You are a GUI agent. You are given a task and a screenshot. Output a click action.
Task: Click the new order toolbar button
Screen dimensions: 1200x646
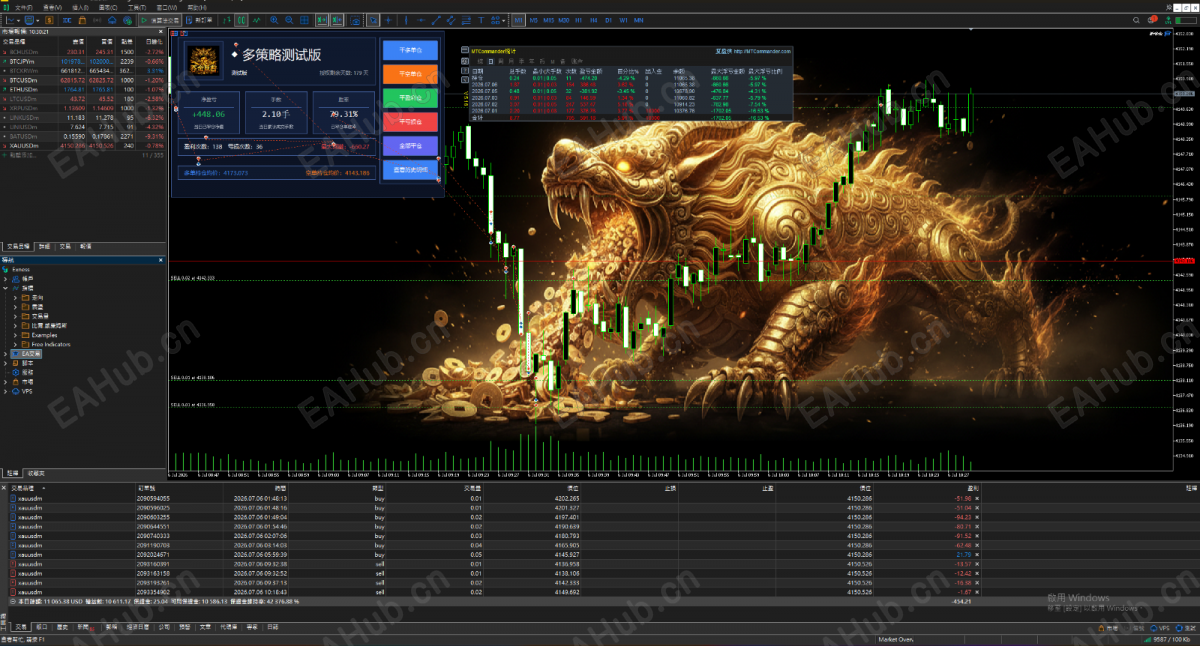click(200, 20)
